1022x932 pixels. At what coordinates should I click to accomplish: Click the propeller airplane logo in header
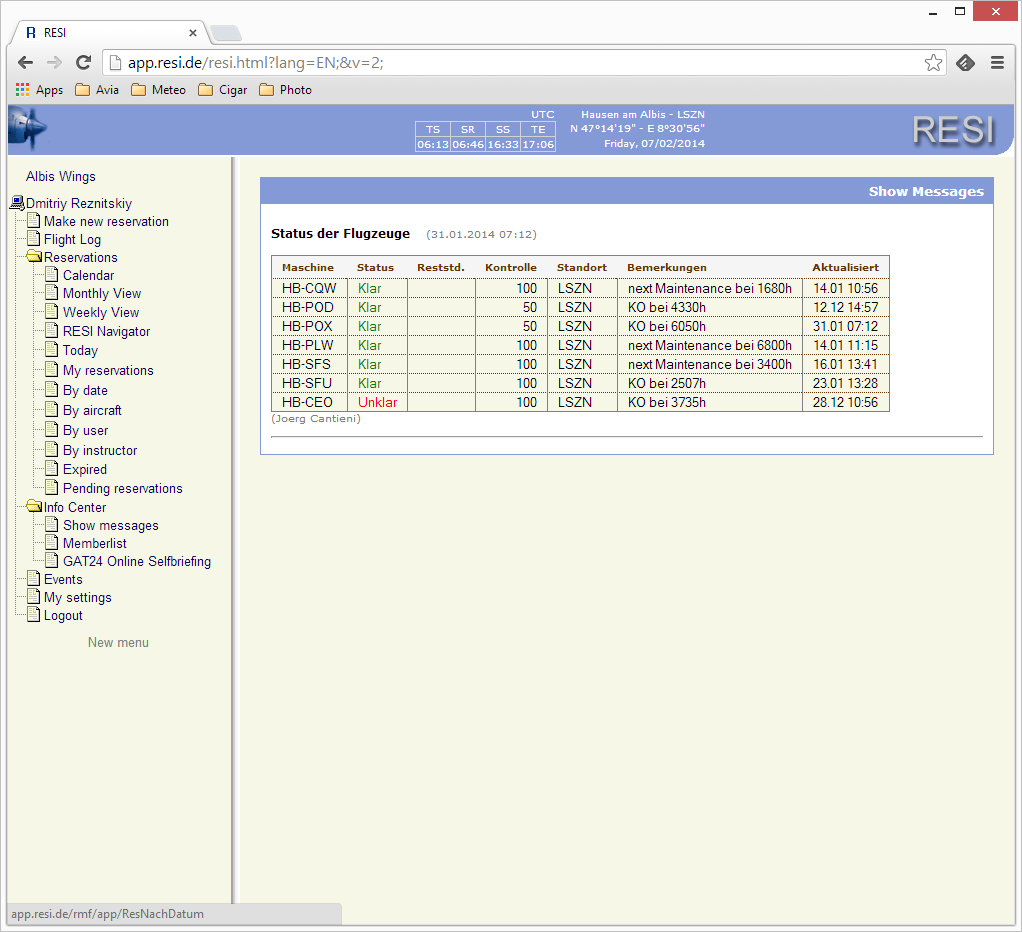(x=27, y=129)
